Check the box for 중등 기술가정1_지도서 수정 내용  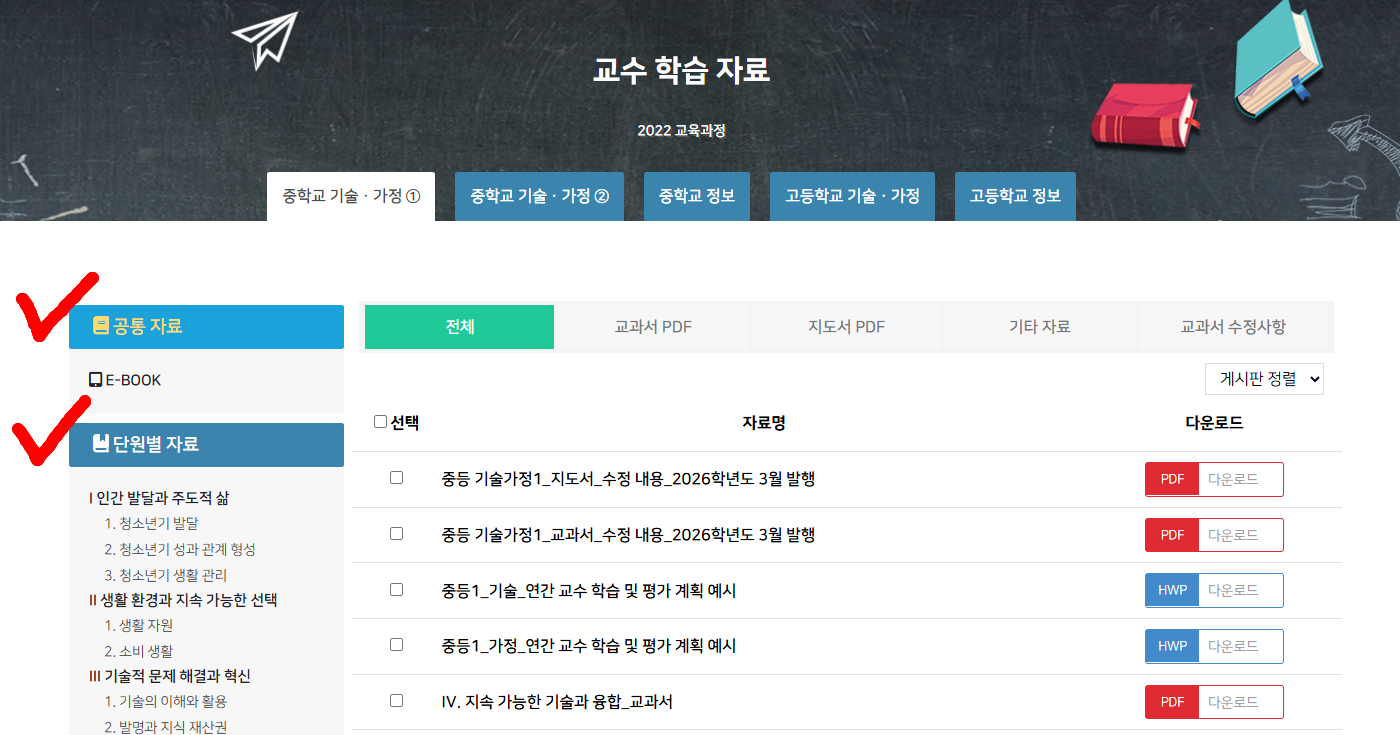coord(396,478)
